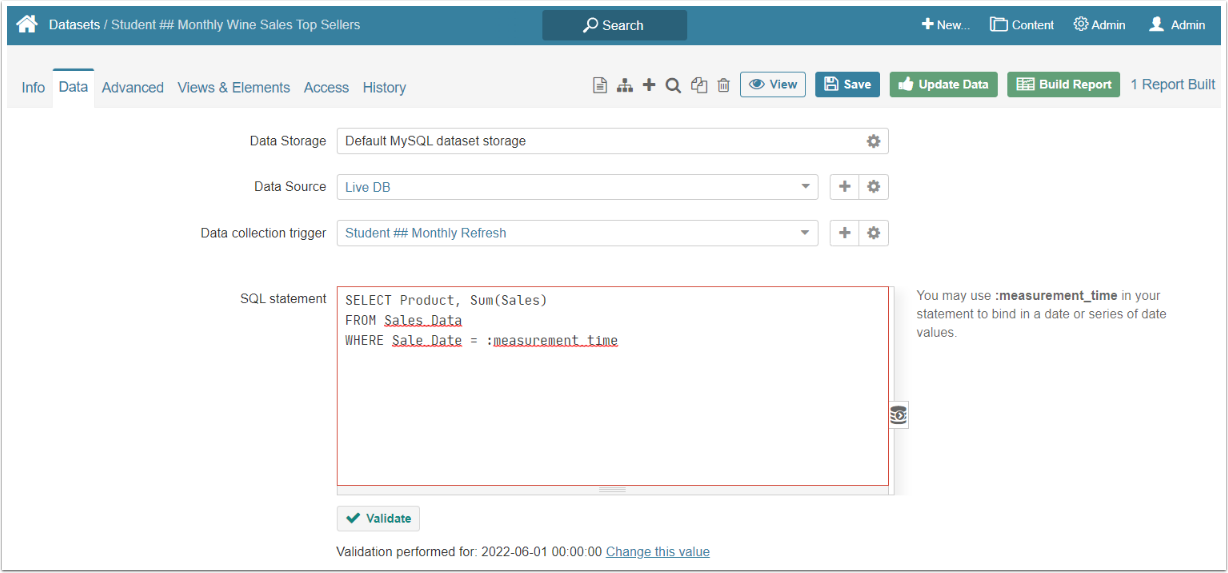1228x573 pixels.
Task: Select the Data tab
Action: (x=73, y=87)
